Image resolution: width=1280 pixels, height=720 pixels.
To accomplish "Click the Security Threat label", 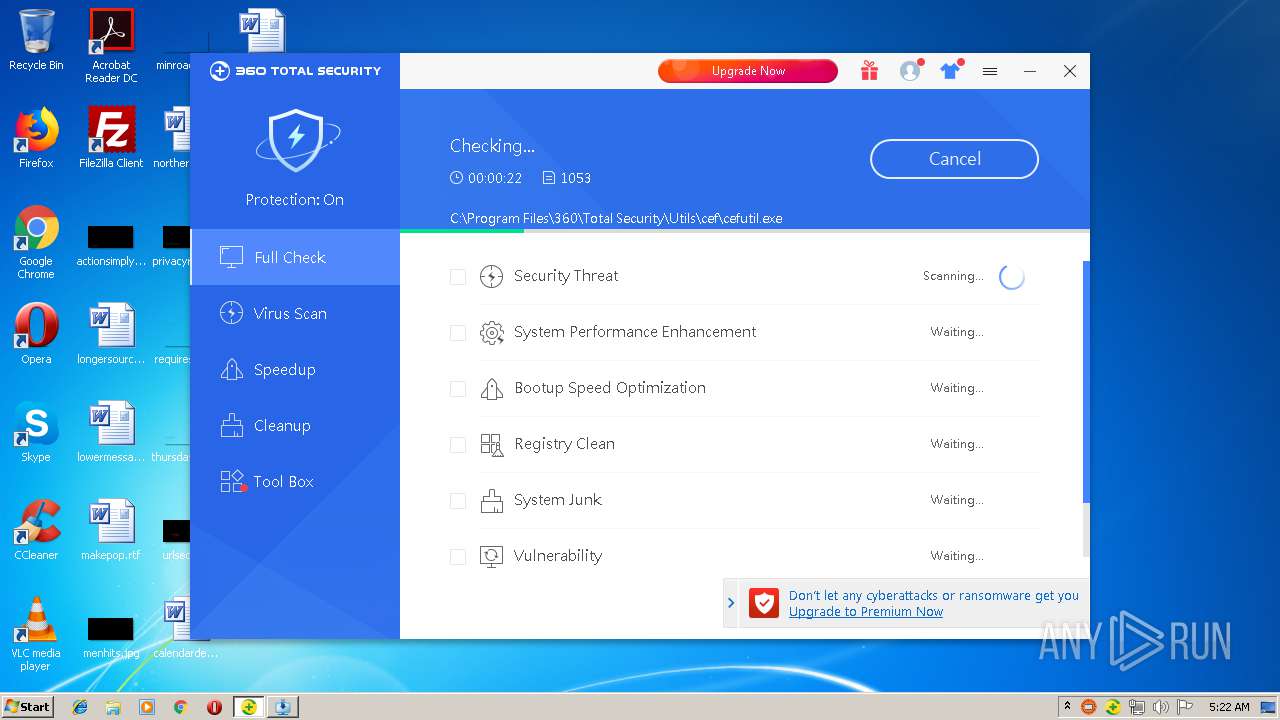I will pos(566,276).
